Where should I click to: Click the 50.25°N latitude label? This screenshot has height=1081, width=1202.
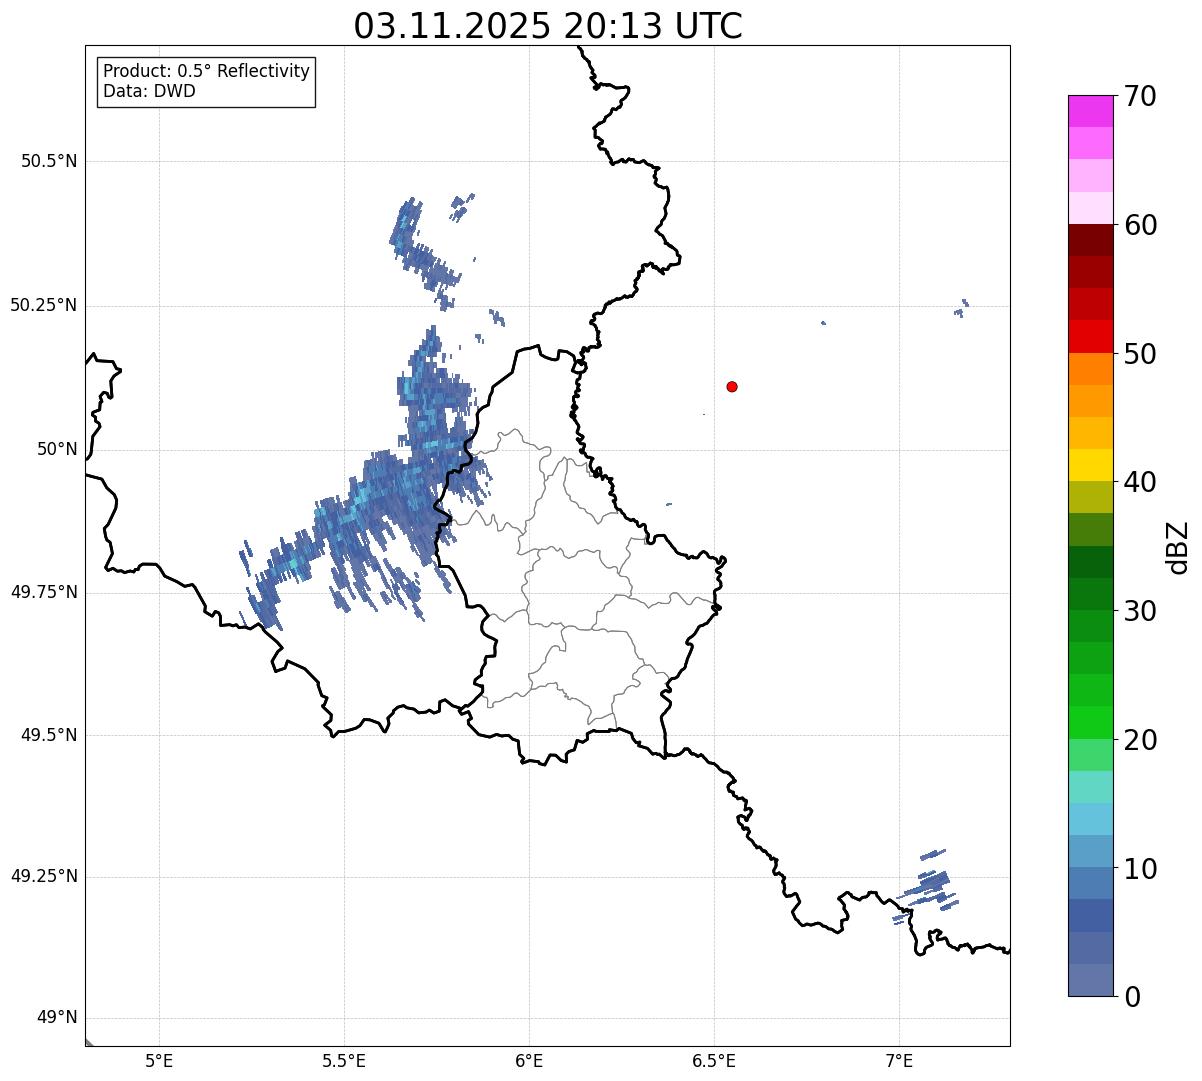coord(44,305)
